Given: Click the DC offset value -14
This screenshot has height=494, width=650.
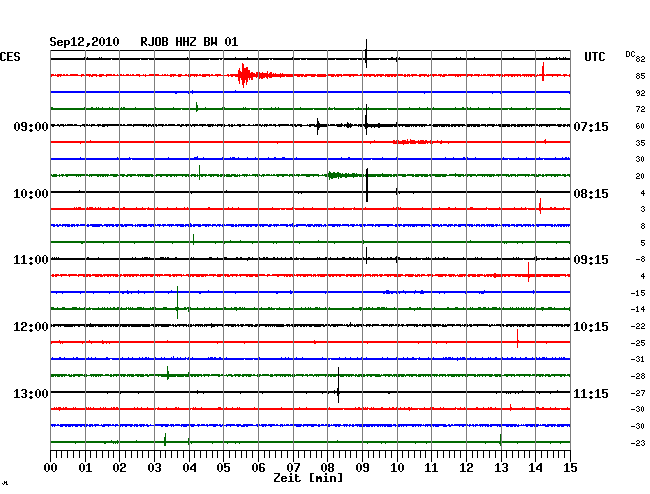Looking at the screenshot, I should point(638,309).
